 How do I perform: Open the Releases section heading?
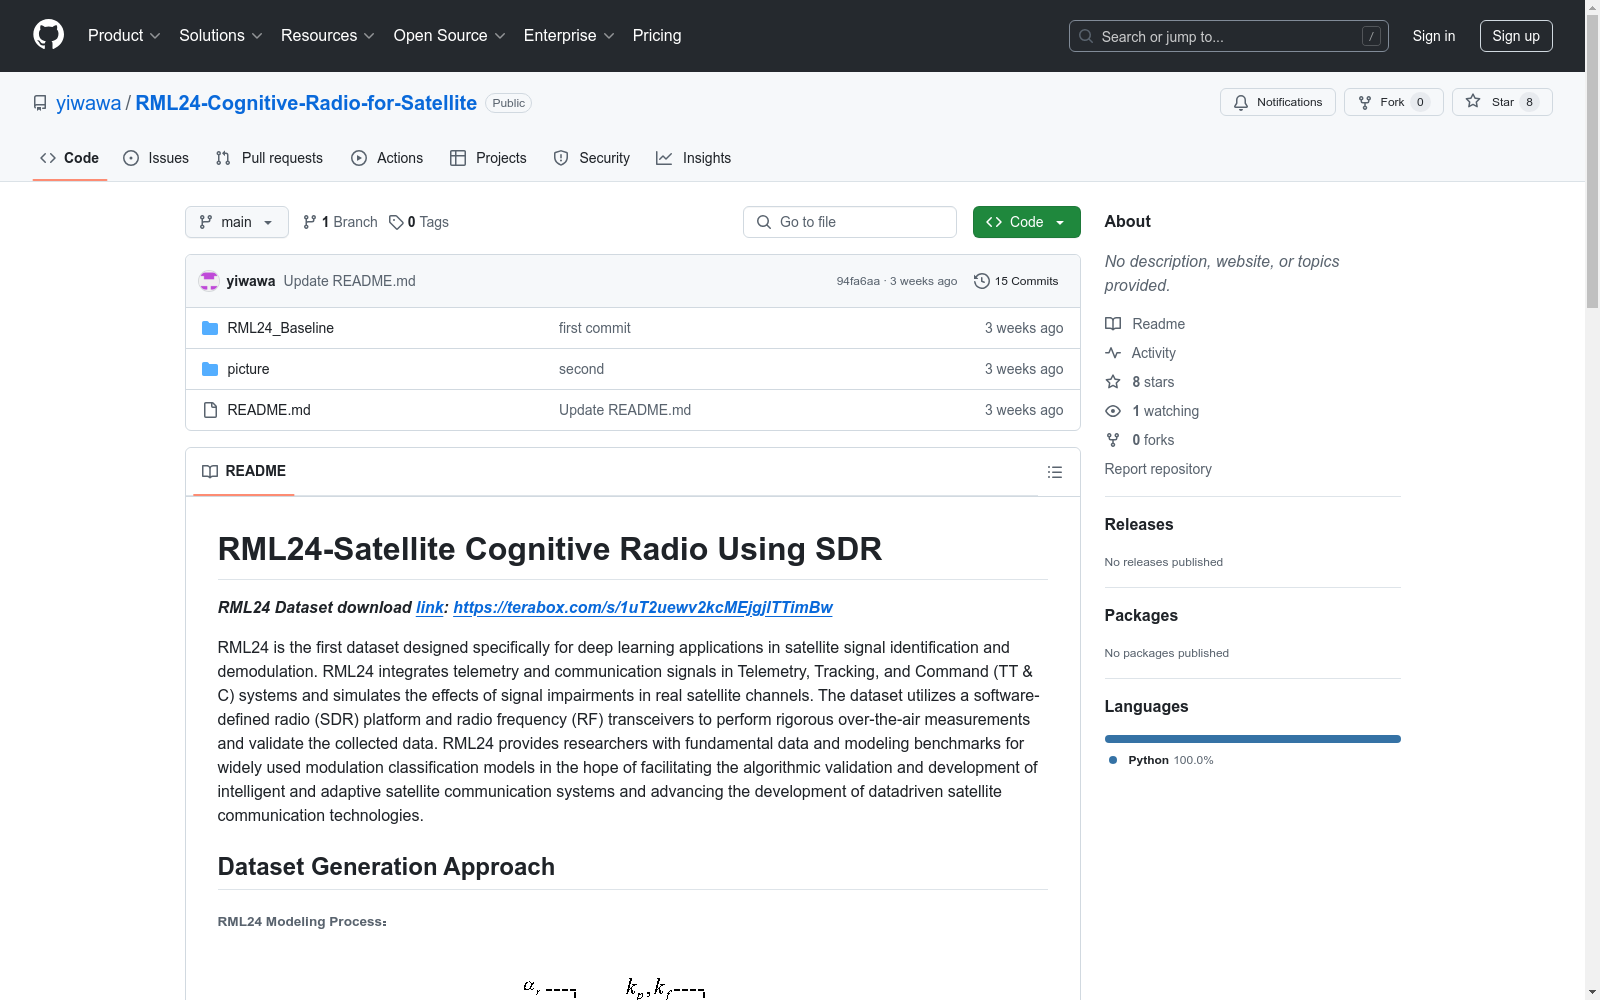[x=1139, y=524]
